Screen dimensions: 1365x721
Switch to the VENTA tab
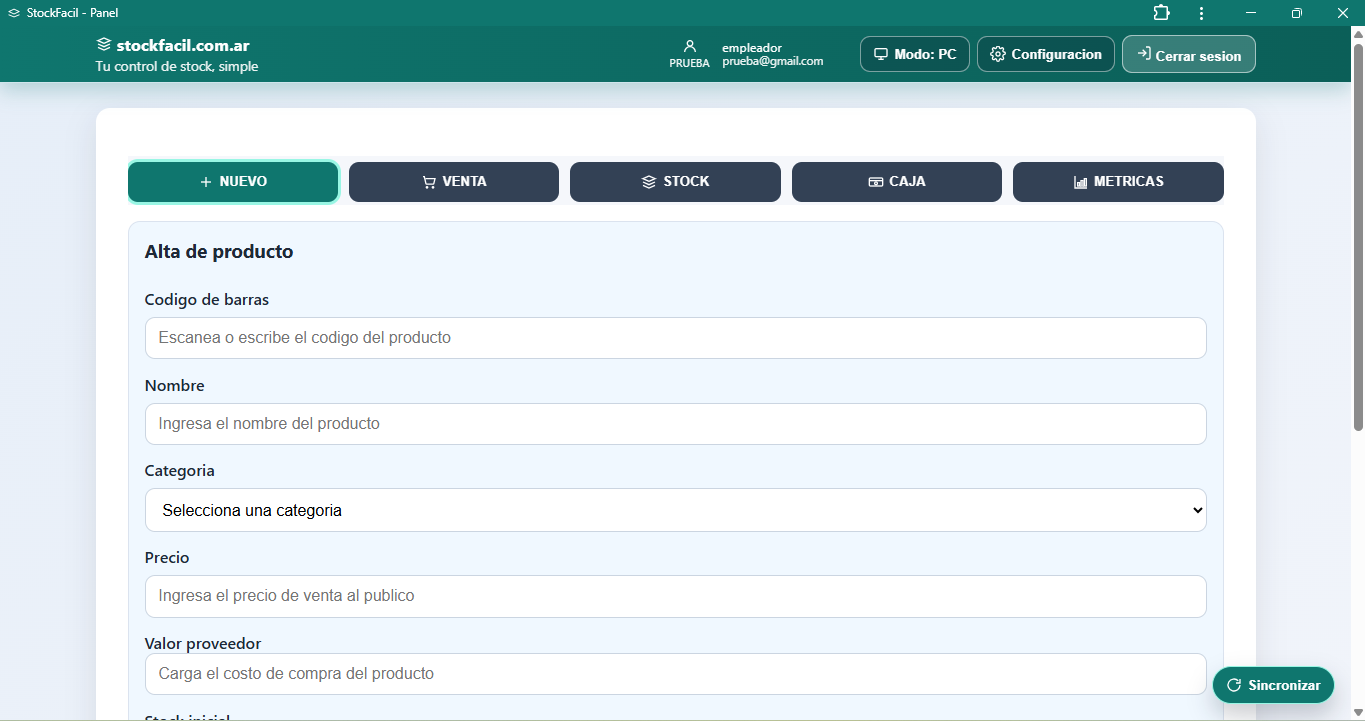454,182
